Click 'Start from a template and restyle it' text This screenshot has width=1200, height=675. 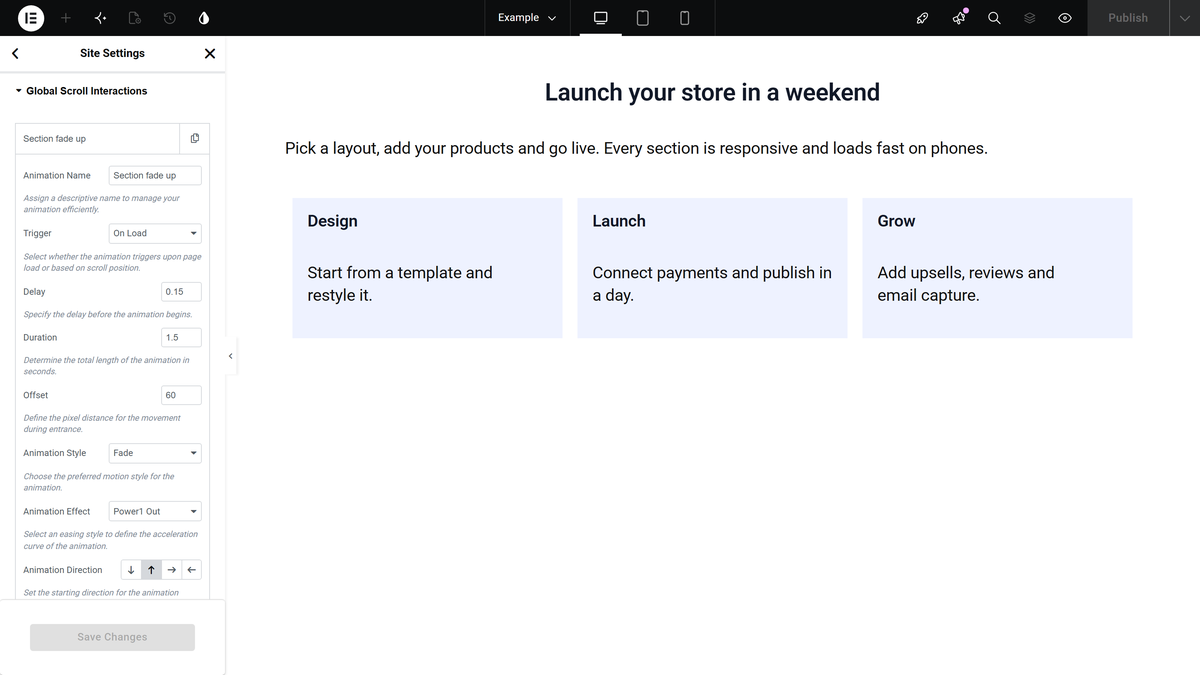(x=400, y=284)
